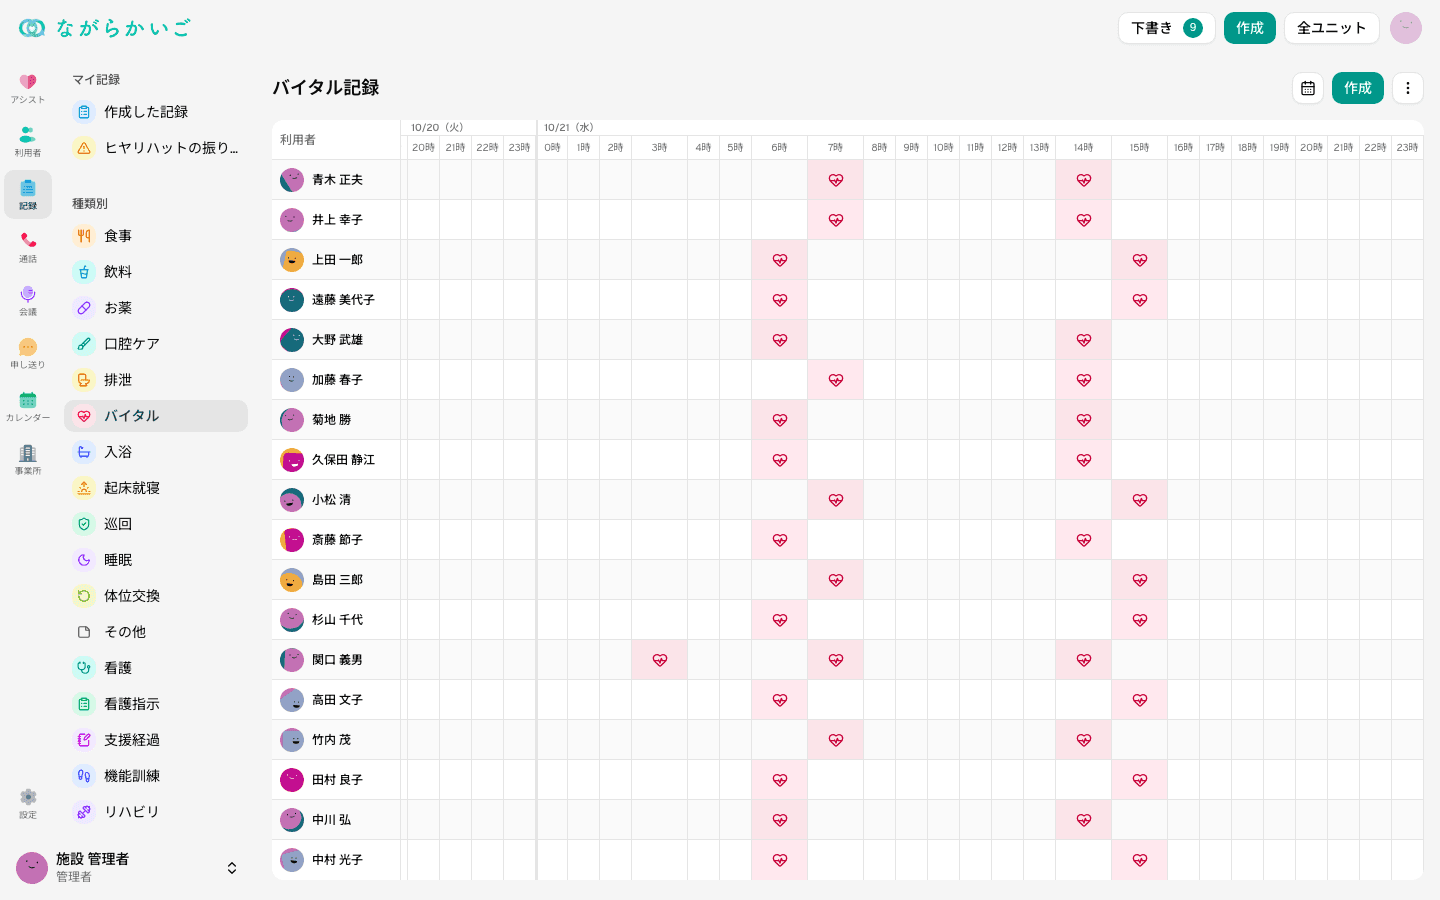
Task: Click the 作成 button in top bar
Action: pos(1249,28)
